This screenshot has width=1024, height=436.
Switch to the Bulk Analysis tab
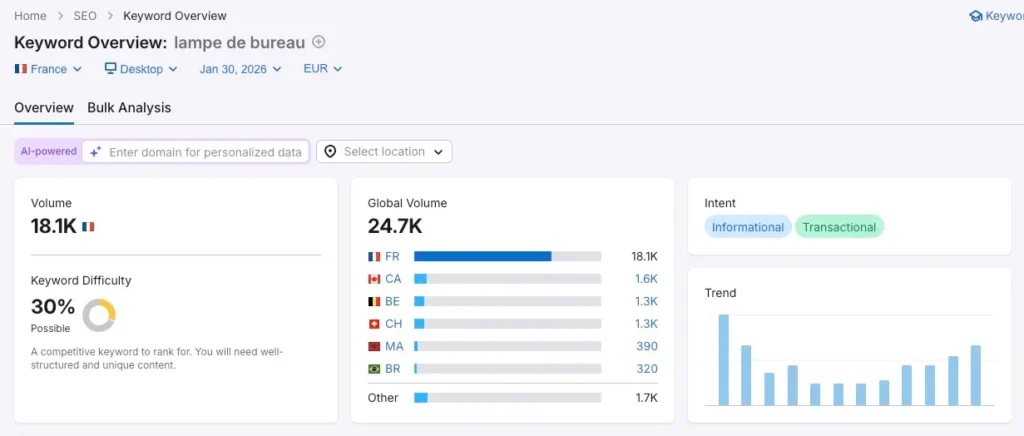129,108
